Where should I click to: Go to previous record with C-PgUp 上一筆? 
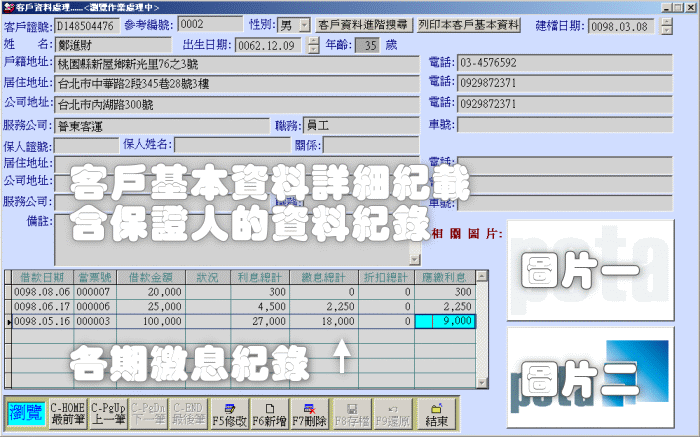pyautogui.click(x=108, y=413)
